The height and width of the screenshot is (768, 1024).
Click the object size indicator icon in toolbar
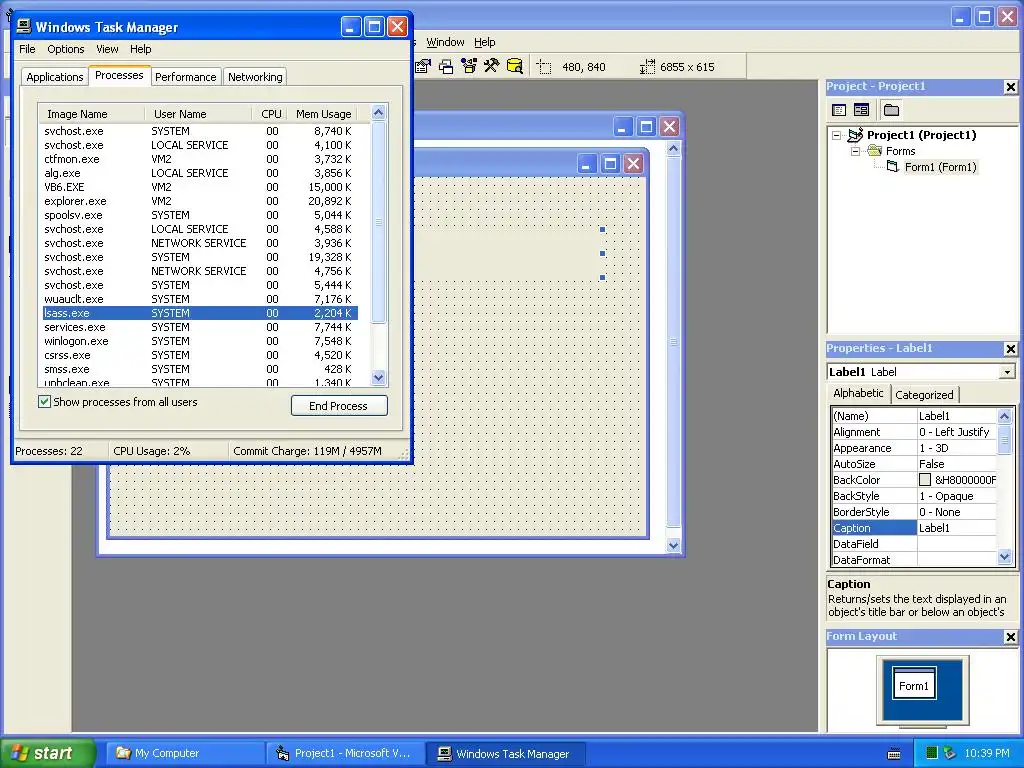[647, 67]
